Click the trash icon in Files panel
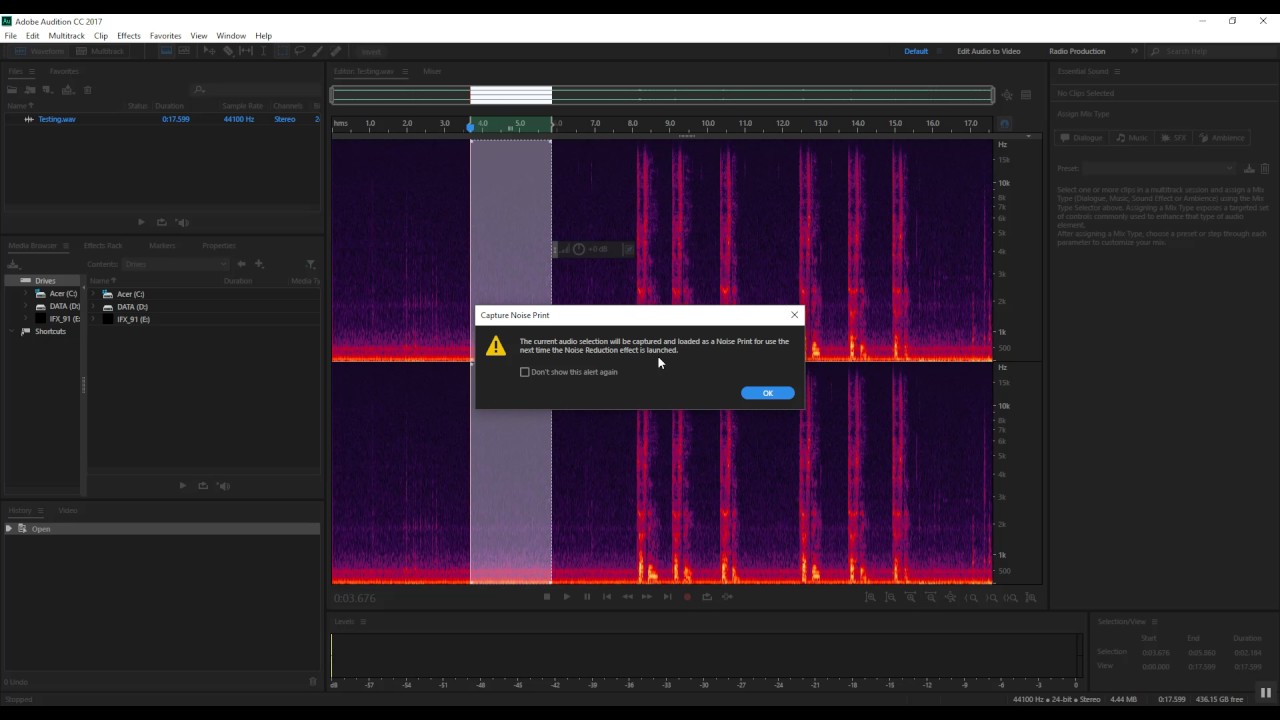Screen dimensions: 1280x720 point(88,89)
